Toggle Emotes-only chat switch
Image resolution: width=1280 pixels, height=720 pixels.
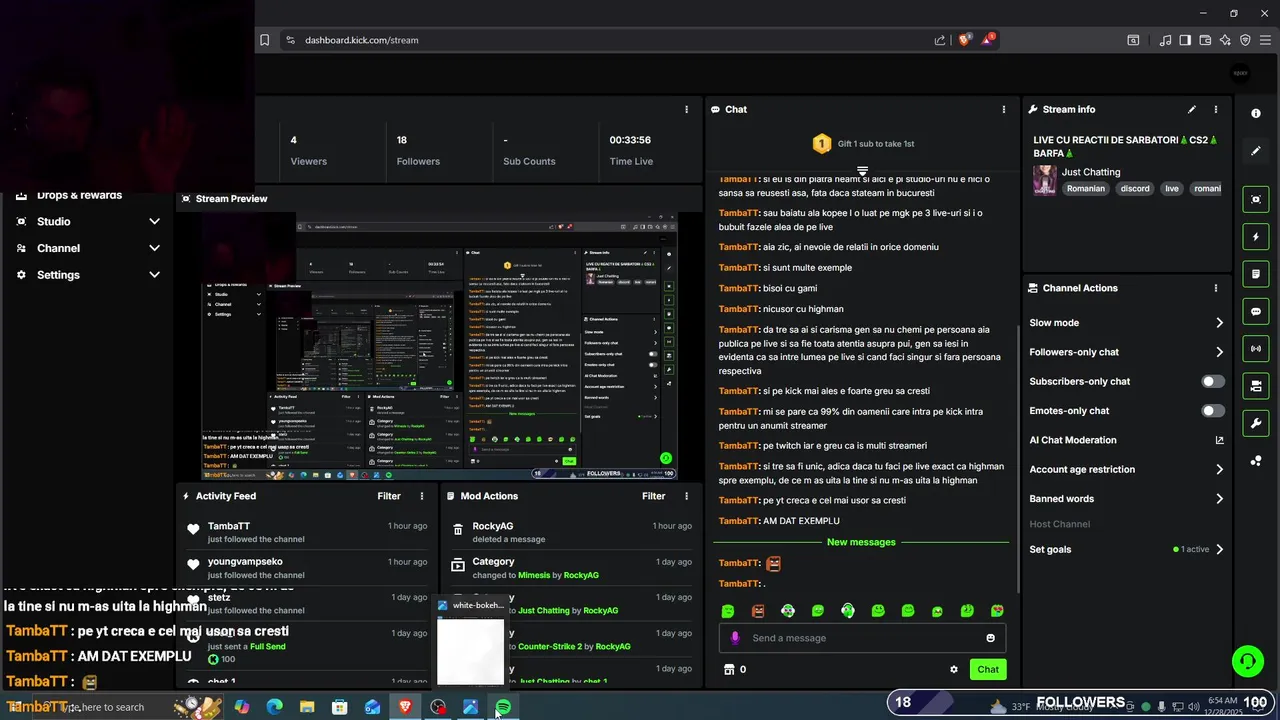(1212, 411)
